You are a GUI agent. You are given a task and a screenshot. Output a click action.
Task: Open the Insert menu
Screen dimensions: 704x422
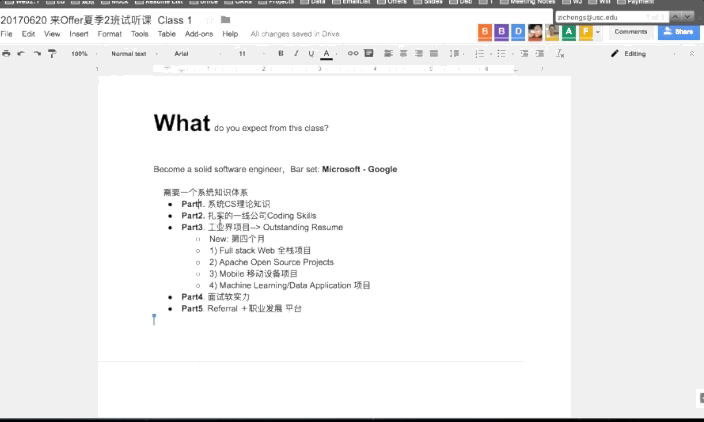(x=79, y=34)
